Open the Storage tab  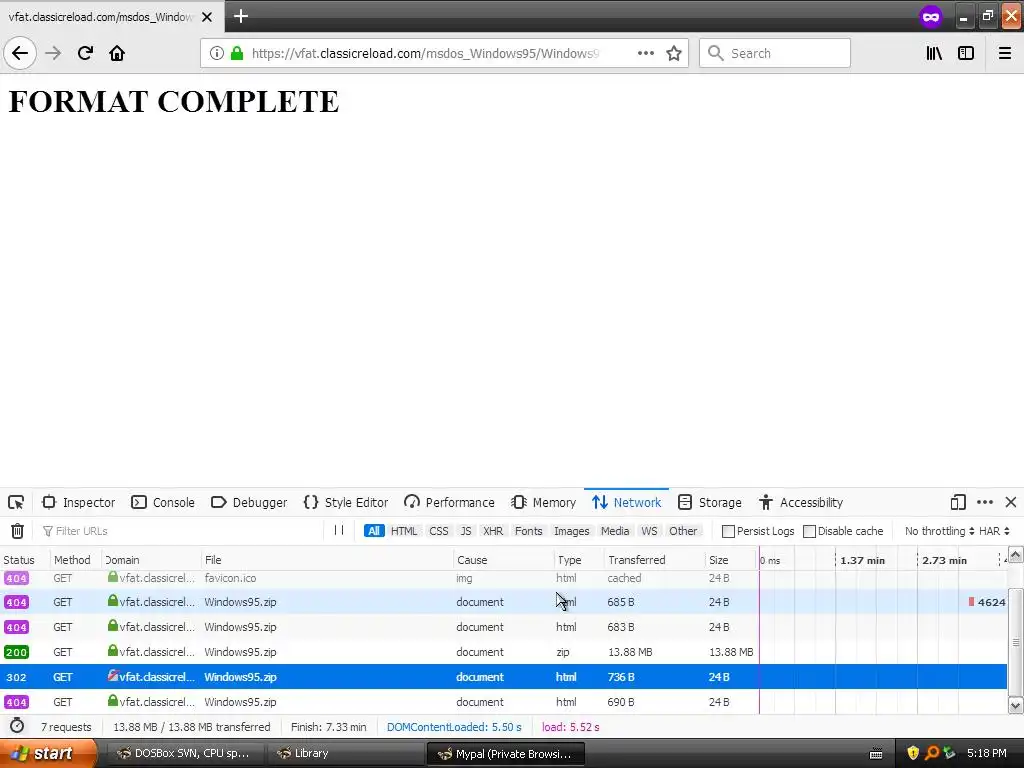click(x=710, y=502)
